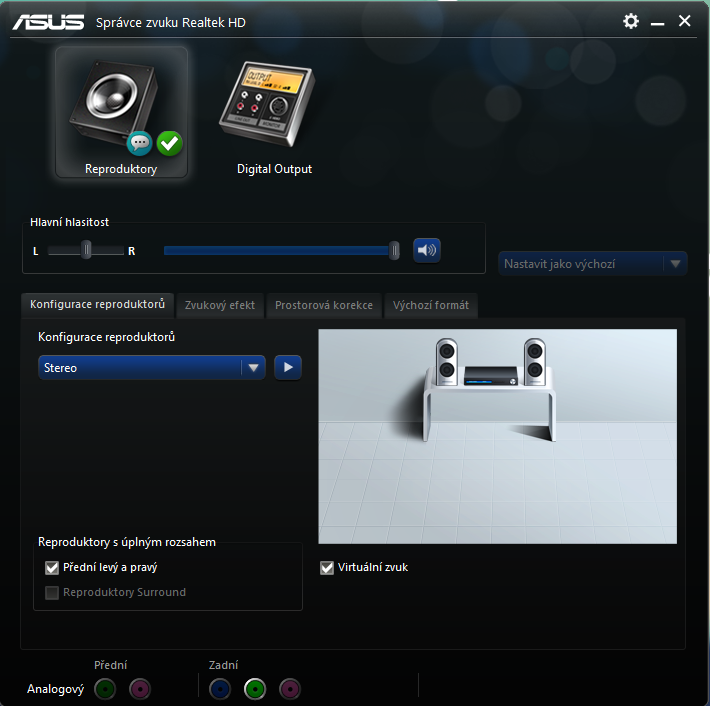710x706 pixels.
Task: Open settings via the gear icon
Action: [x=630, y=21]
